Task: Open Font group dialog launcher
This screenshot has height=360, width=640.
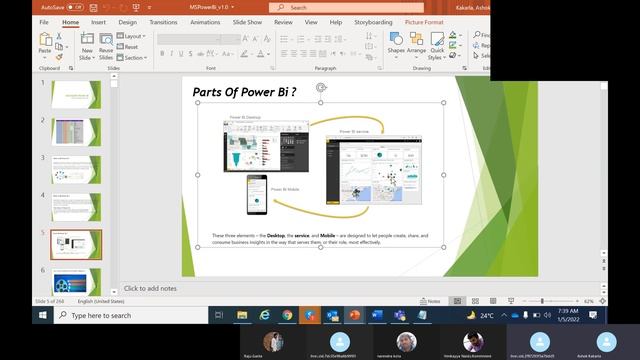Action: [x=272, y=68]
